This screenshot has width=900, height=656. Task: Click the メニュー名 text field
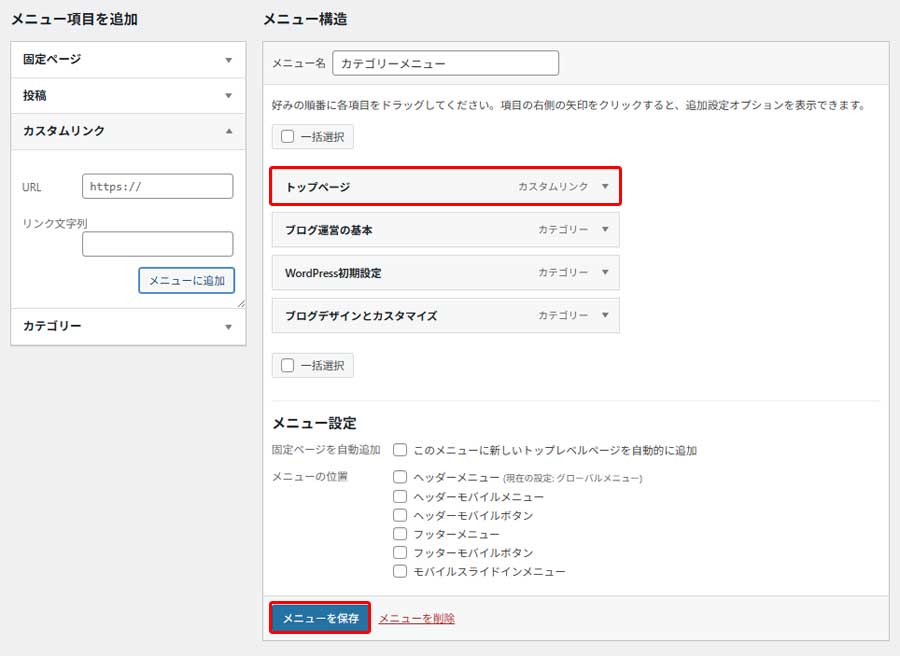[445, 63]
